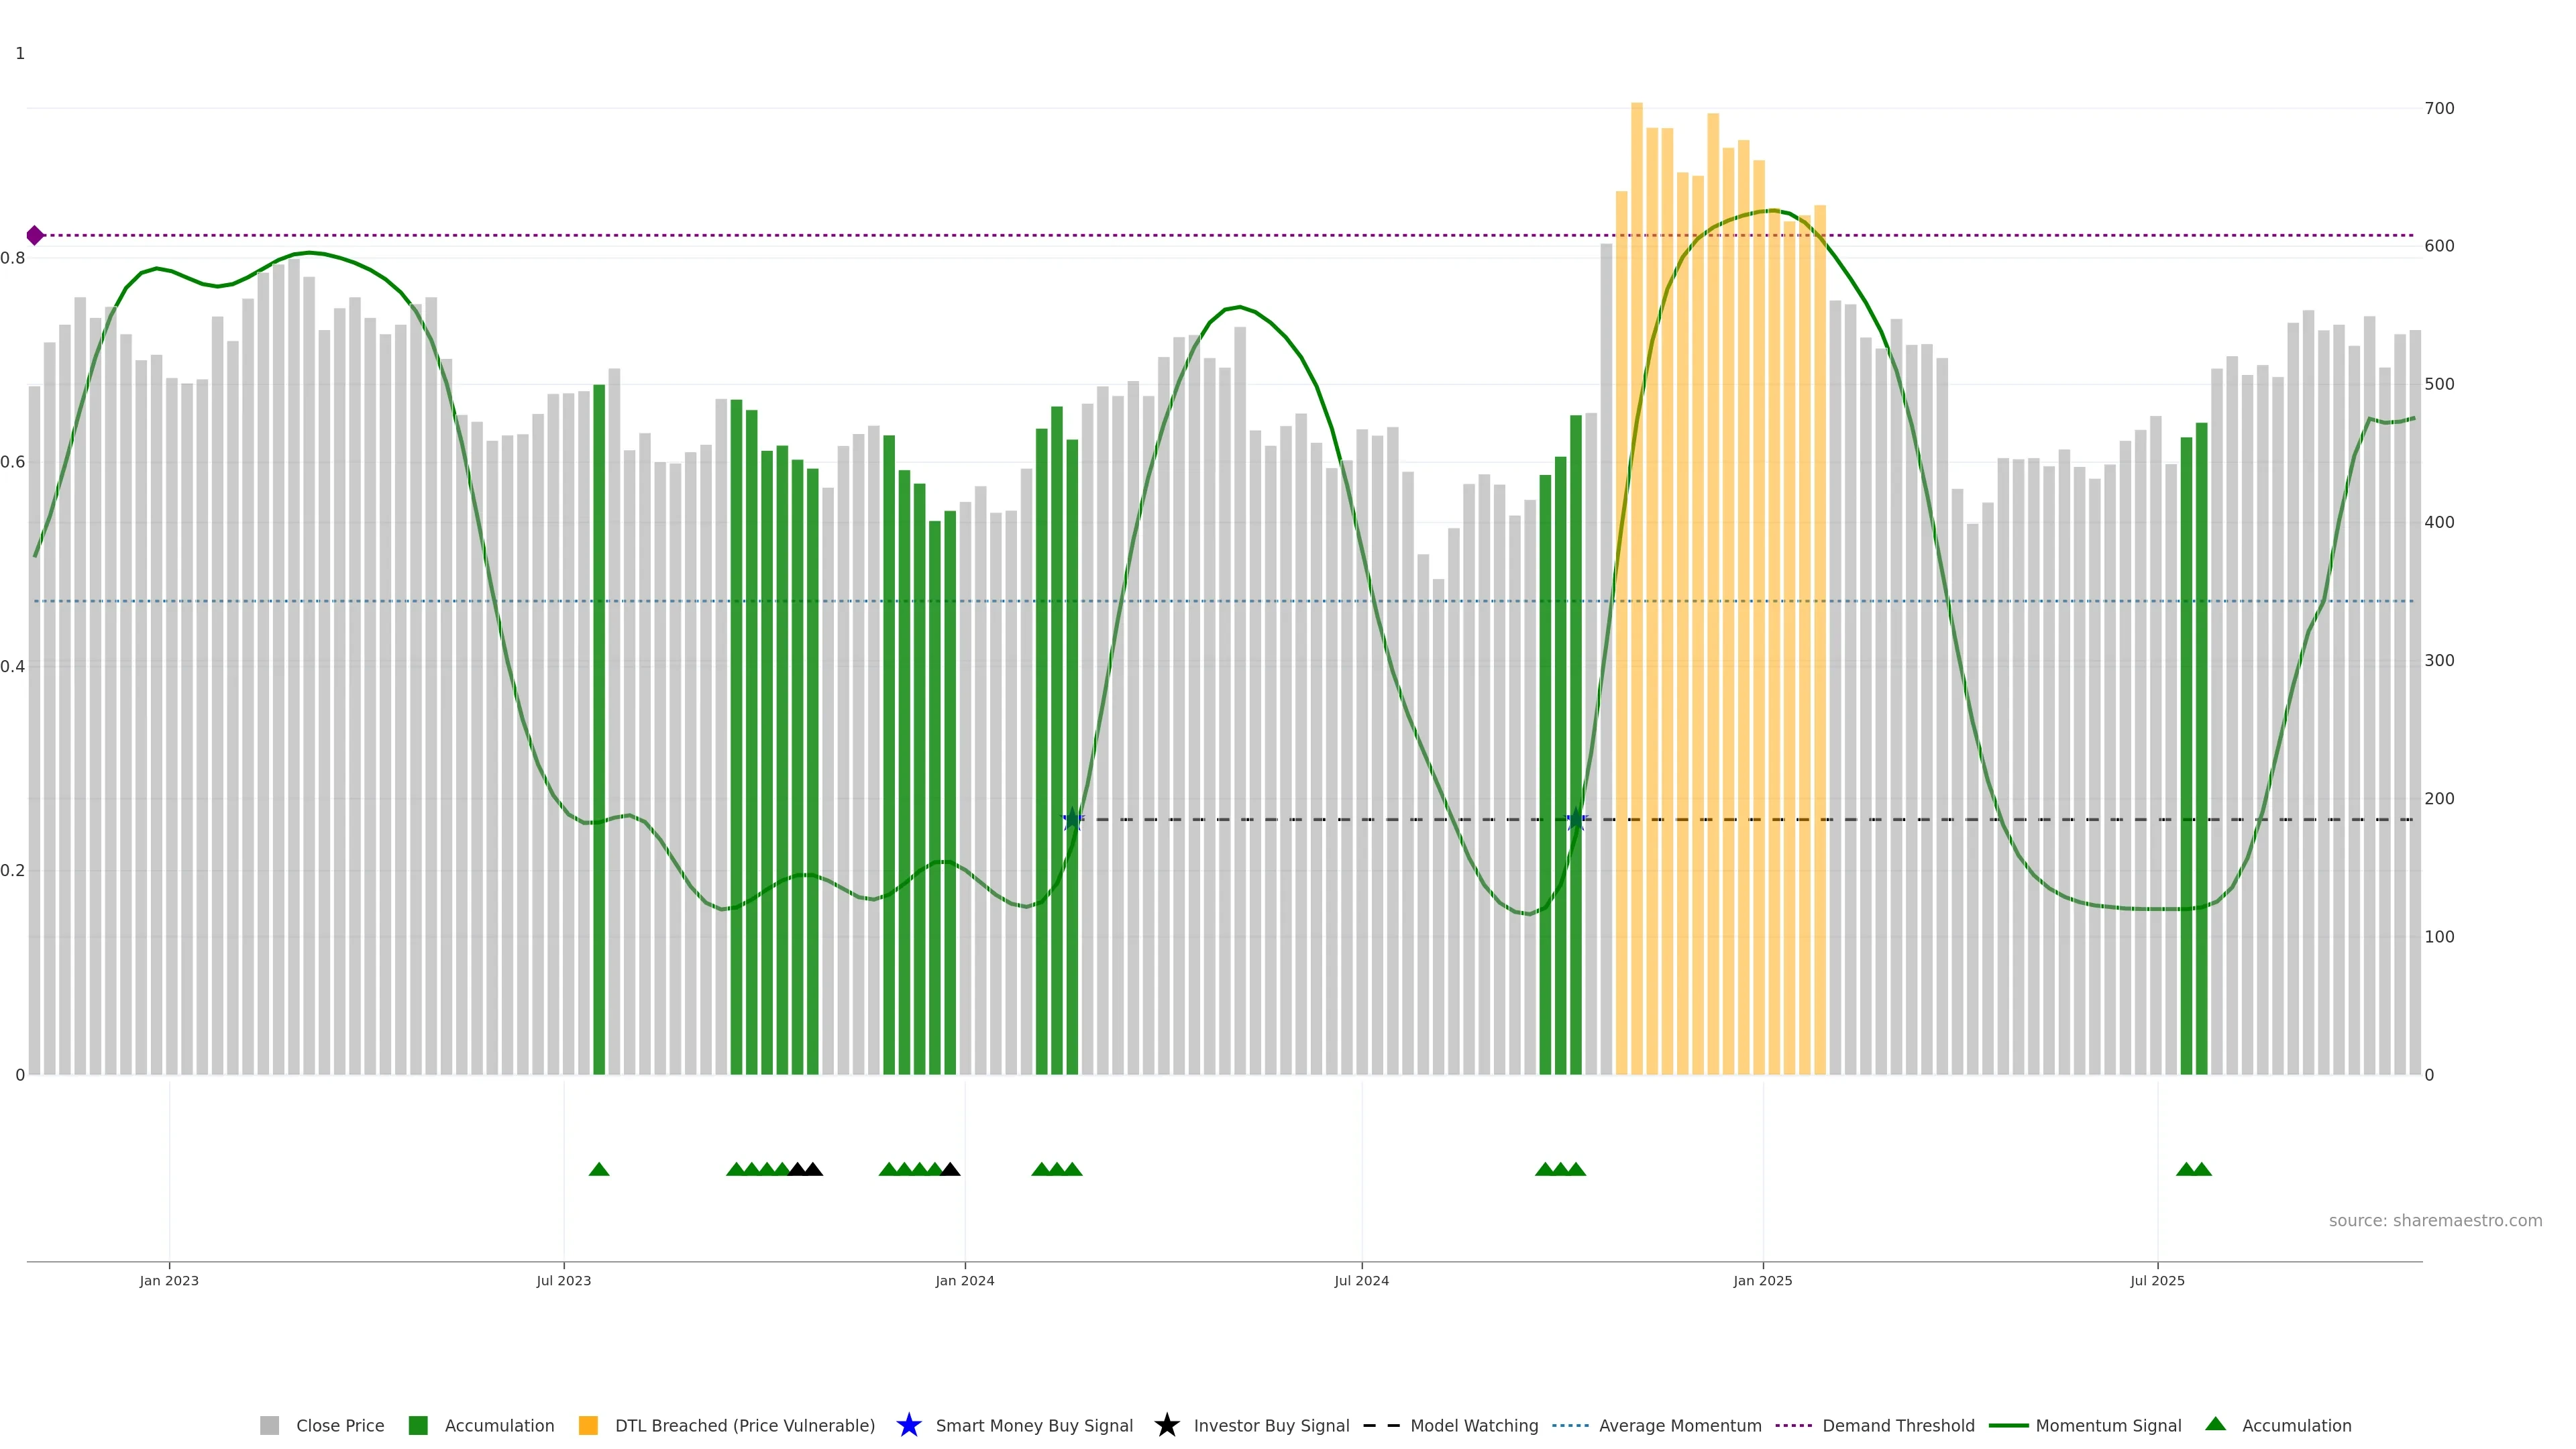Toggle the Close Price legend entry
This screenshot has height=1449, width=2576.
[x=339, y=1426]
